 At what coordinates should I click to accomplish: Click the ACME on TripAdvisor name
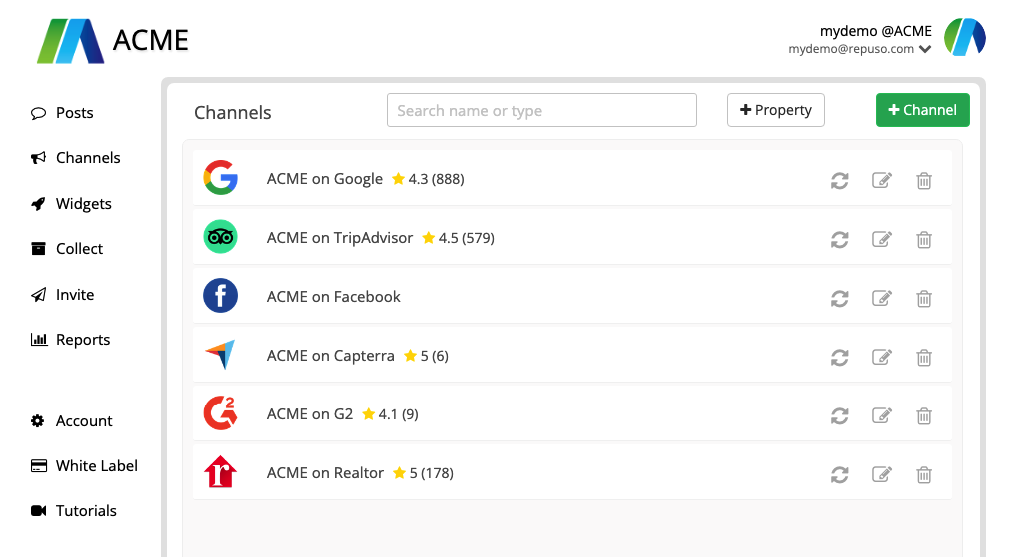point(339,238)
